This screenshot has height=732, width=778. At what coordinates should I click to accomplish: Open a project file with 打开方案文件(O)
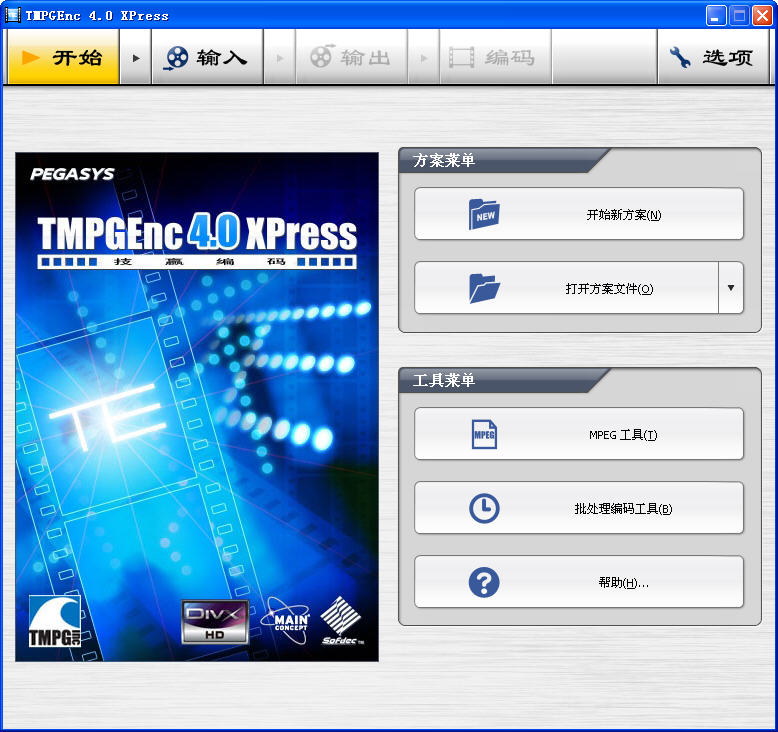pyautogui.click(x=566, y=288)
